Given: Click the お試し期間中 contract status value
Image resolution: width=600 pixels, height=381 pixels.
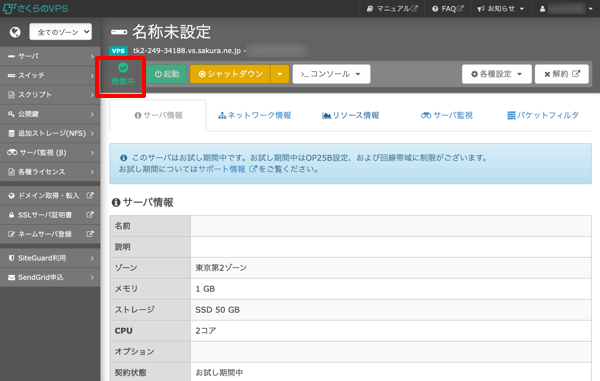Looking at the screenshot, I should tap(219, 372).
